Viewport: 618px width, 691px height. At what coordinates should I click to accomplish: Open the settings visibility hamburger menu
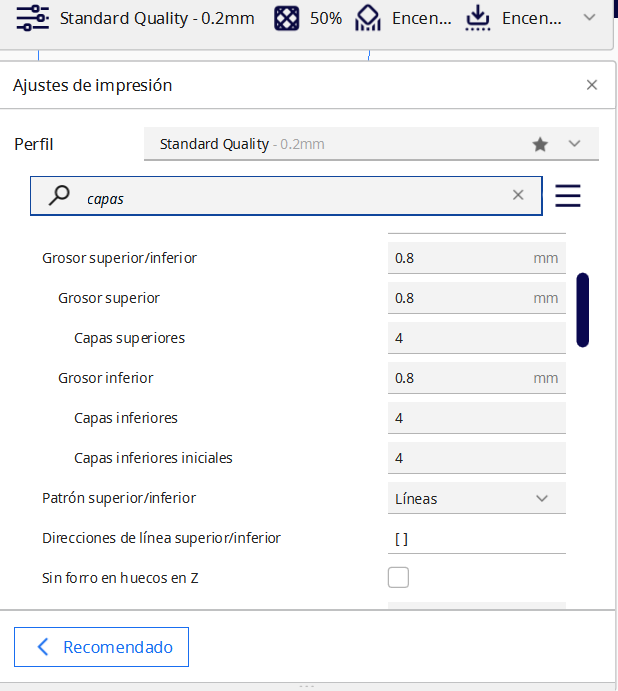click(568, 196)
